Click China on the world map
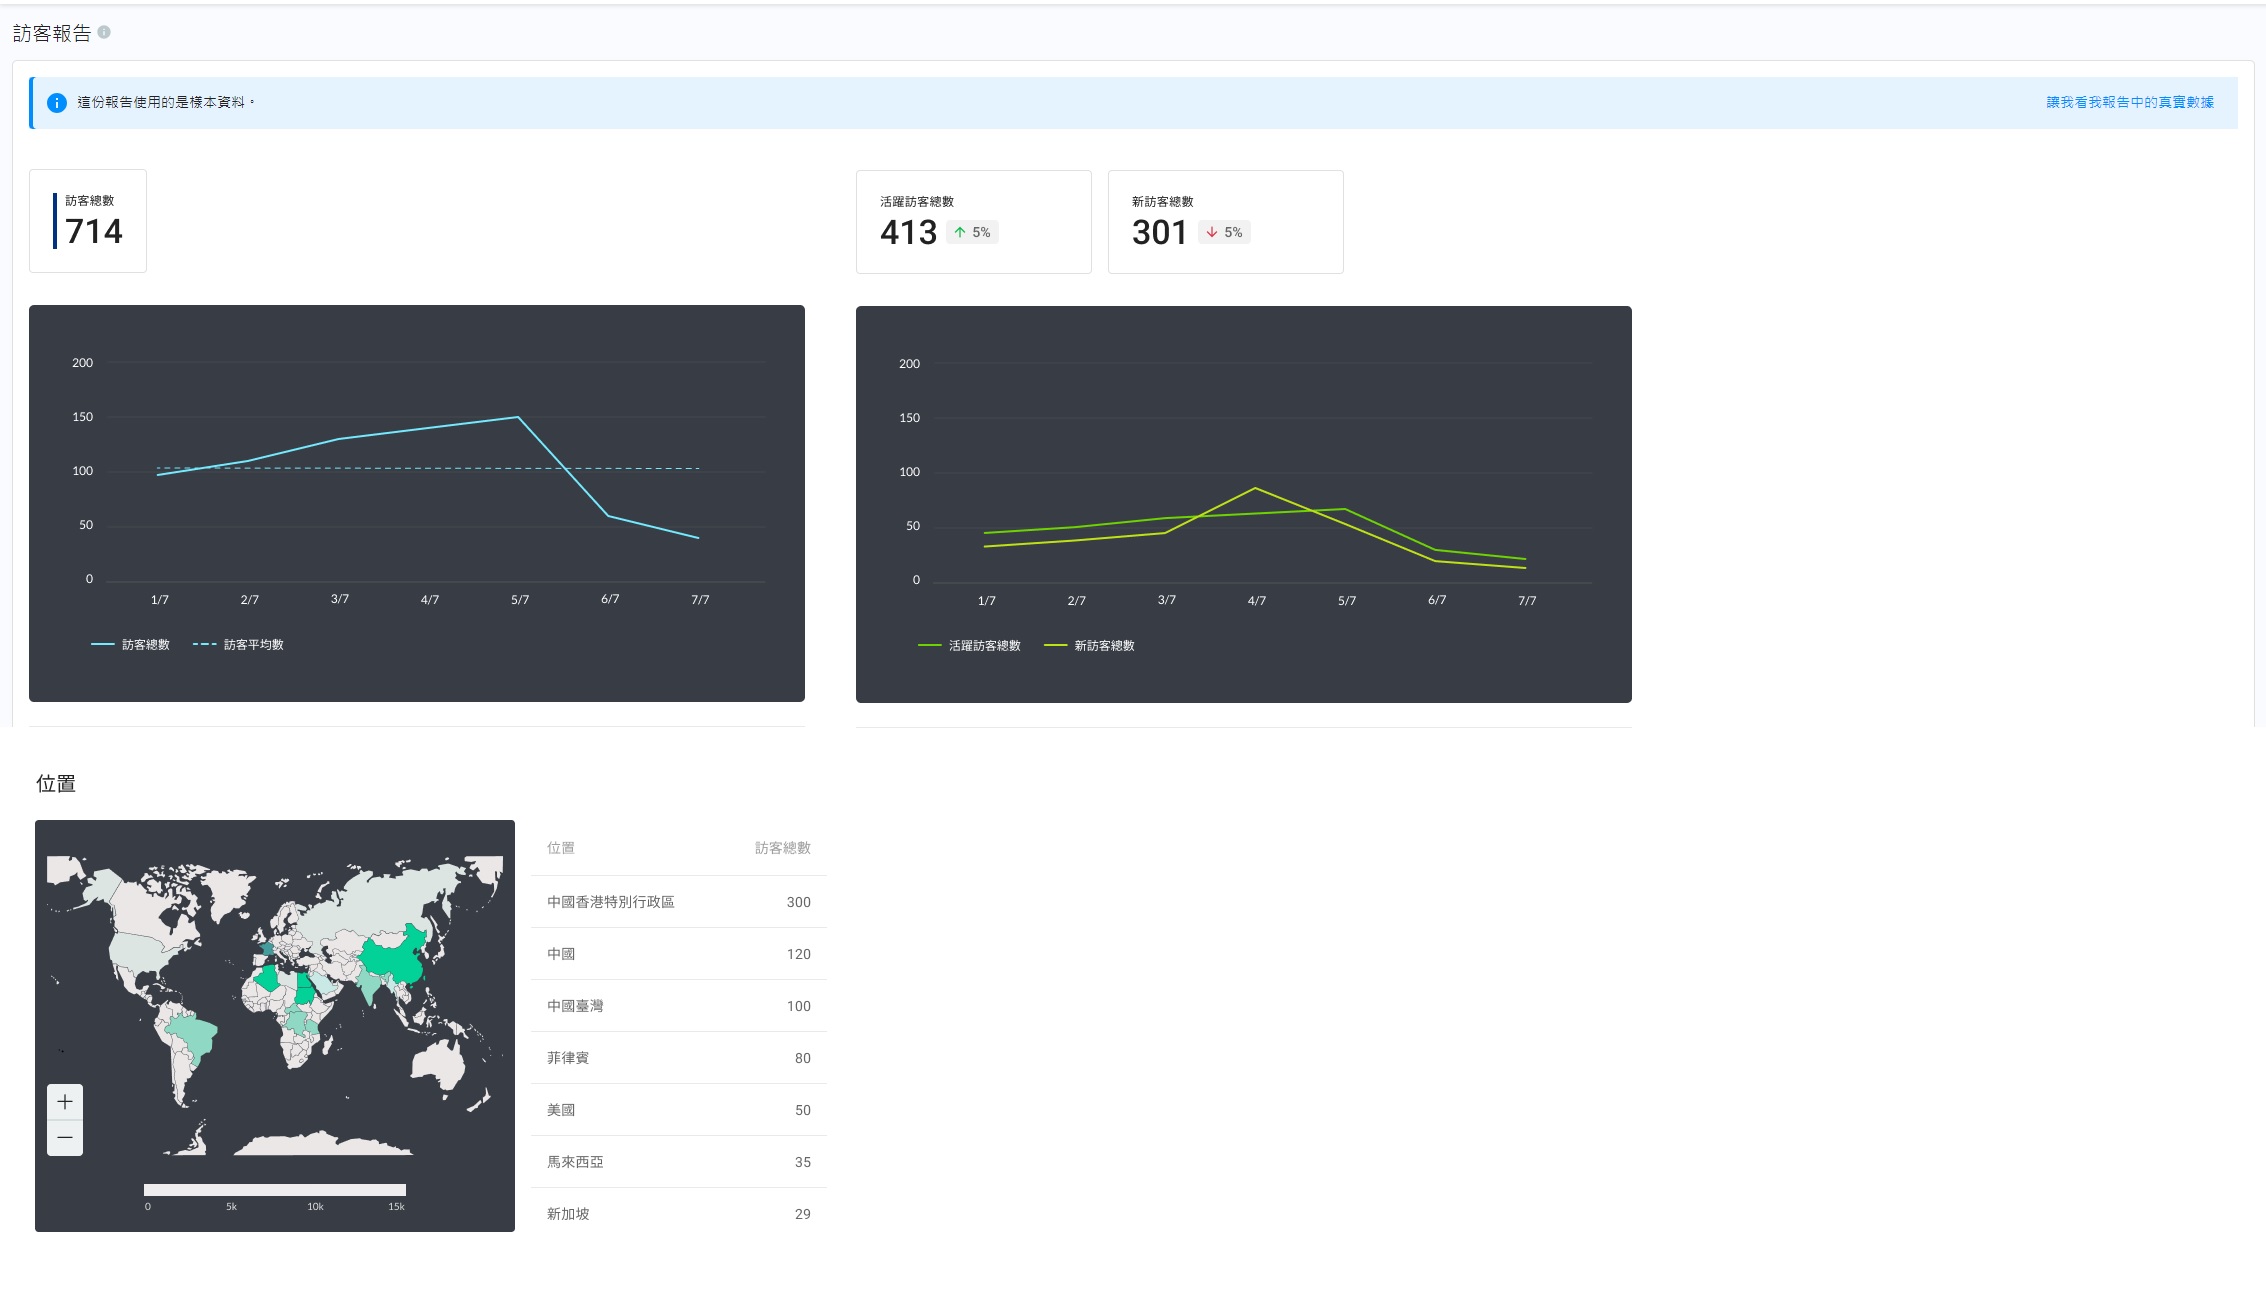The height and width of the screenshot is (1291, 2266). click(392, 958)
